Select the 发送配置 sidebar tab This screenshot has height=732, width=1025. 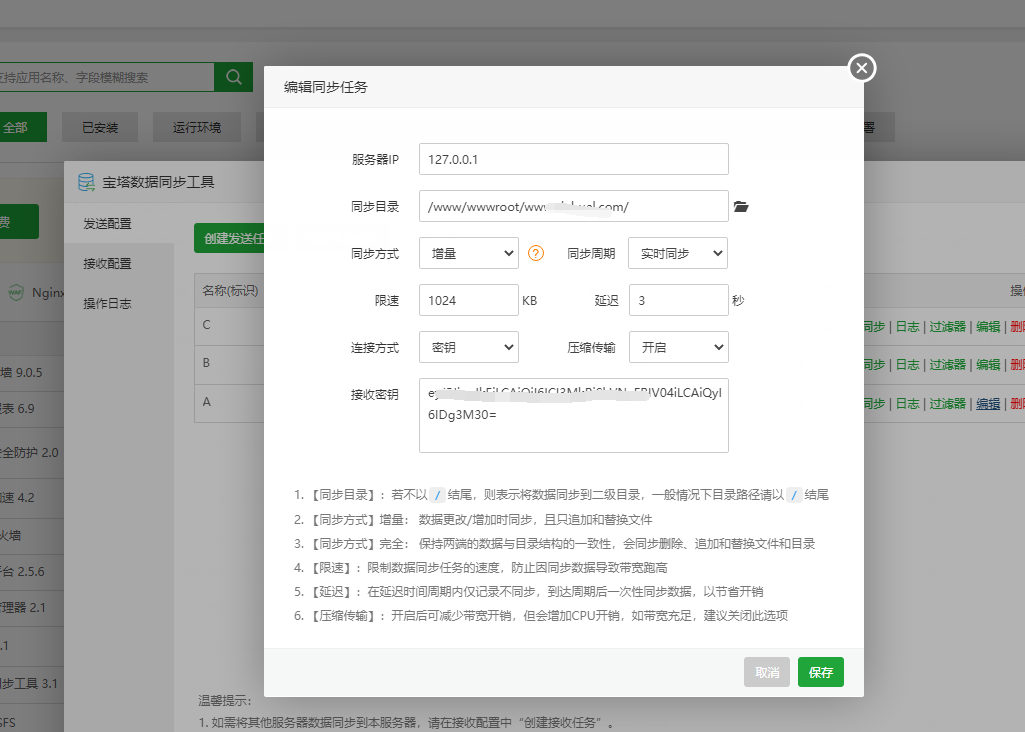pos(107,224)
